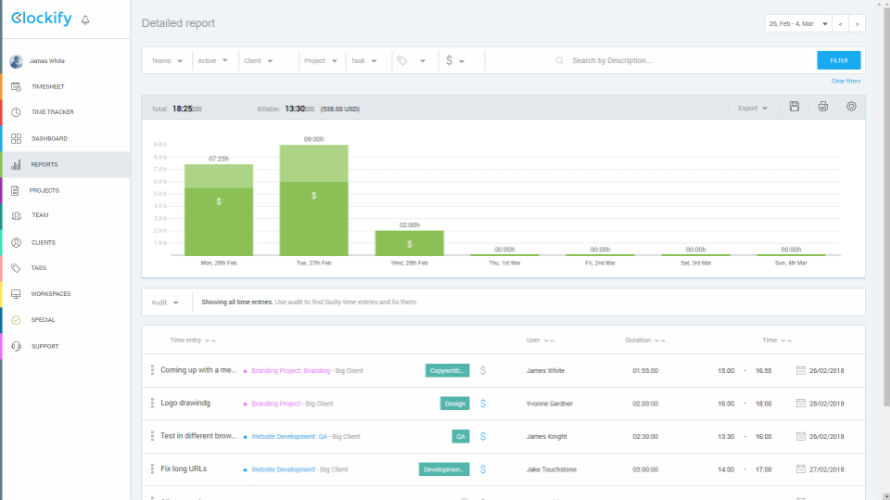The image size is (890, 500).
Task: Open Dashboard in the sidebar
Action: [49, 139]
